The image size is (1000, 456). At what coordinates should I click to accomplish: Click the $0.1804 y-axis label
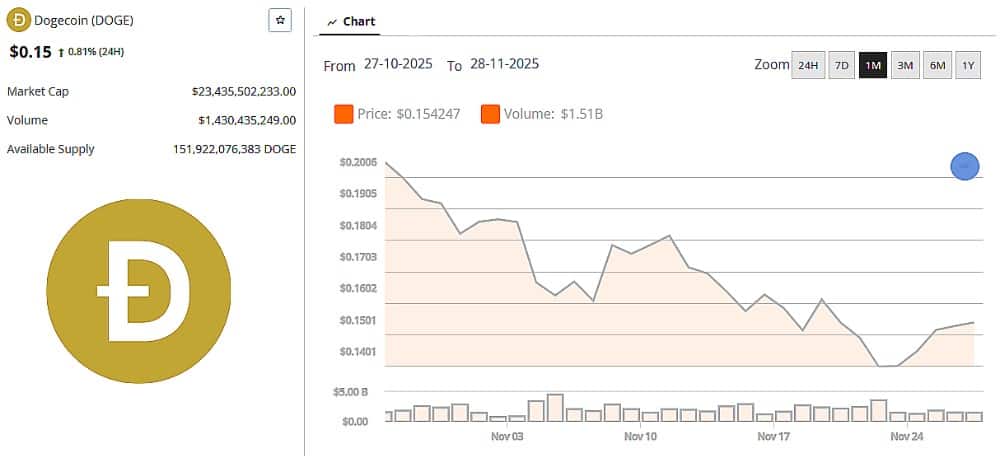358,226
